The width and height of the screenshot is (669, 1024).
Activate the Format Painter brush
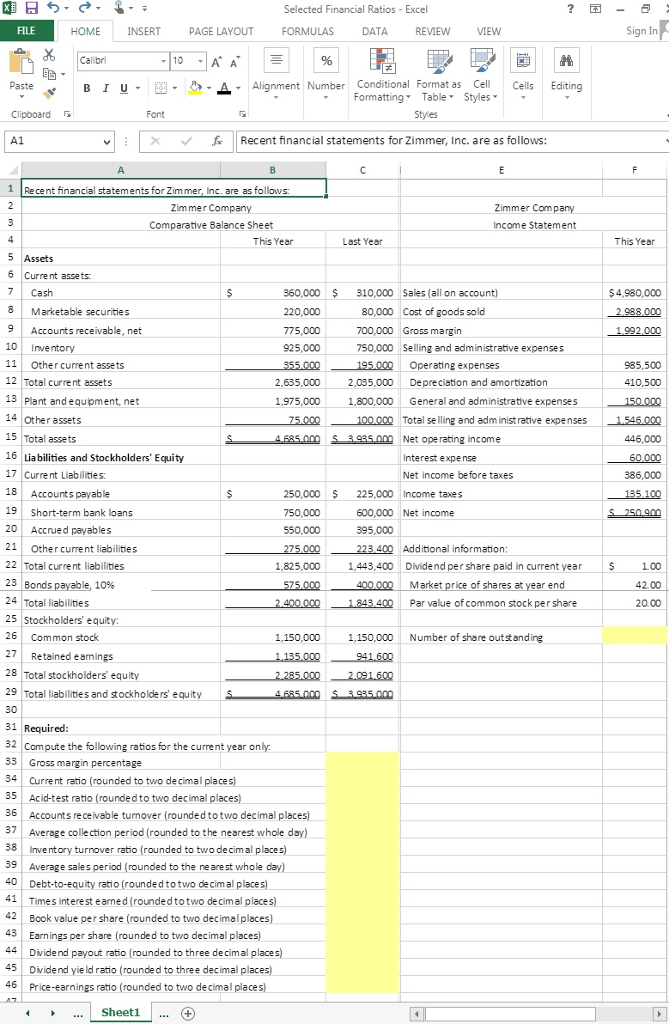point(49,93)
